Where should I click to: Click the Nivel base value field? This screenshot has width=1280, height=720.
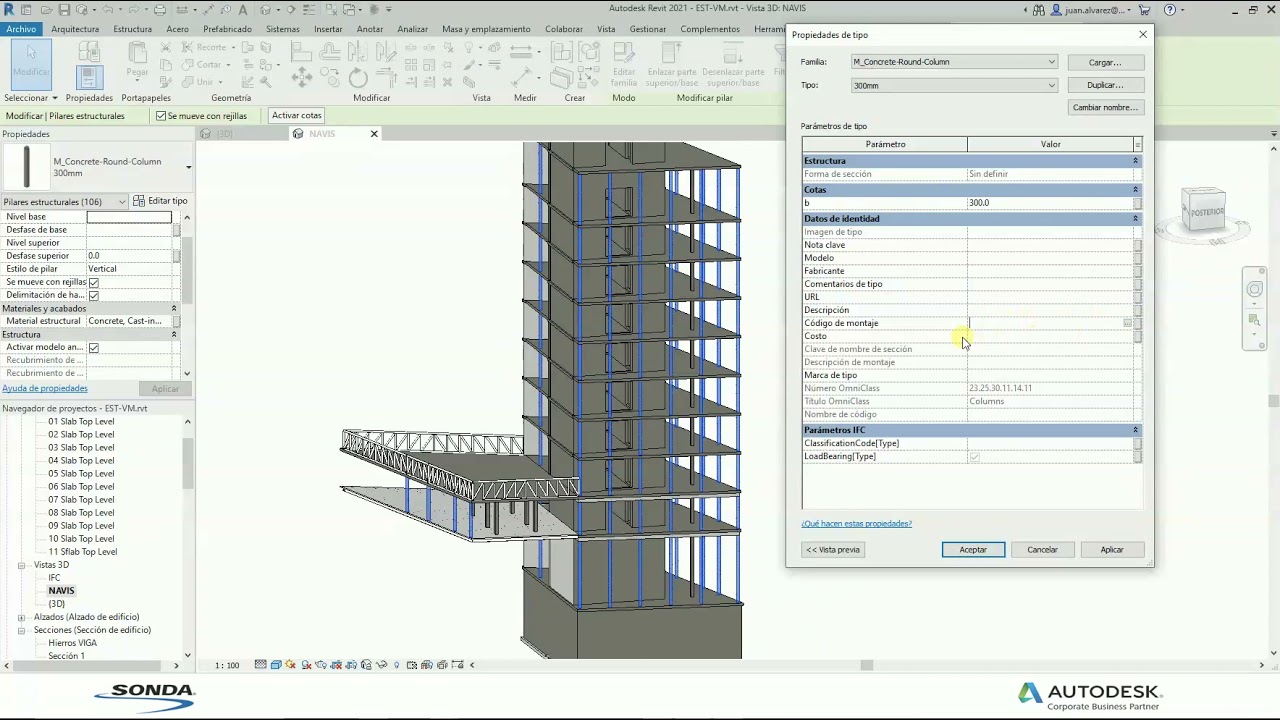point(129,217)
